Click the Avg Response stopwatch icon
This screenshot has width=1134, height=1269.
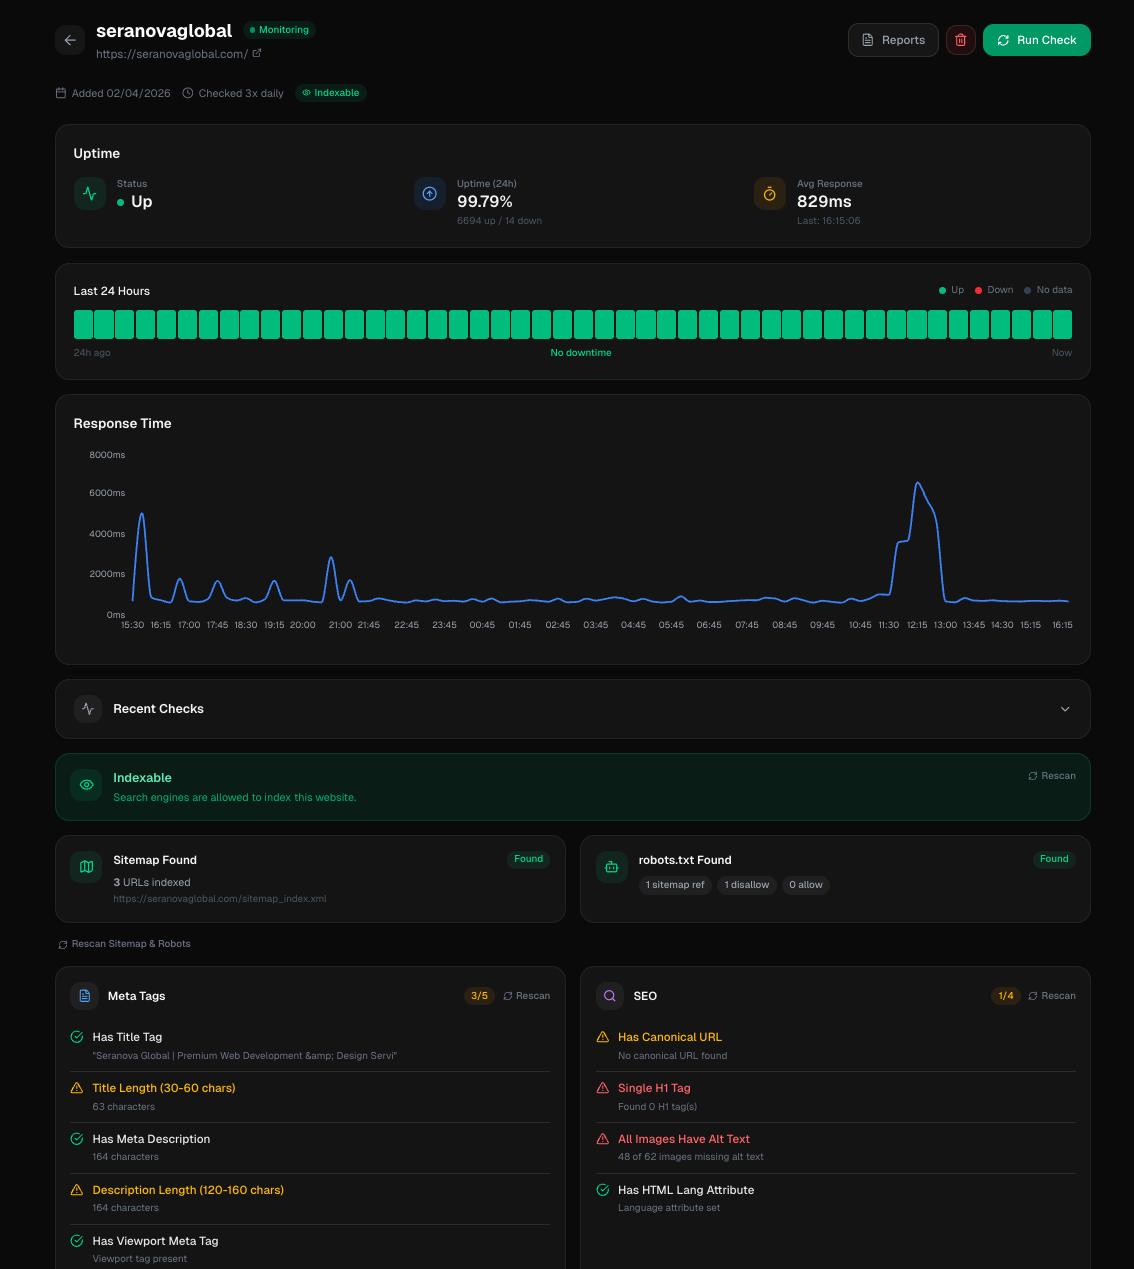pyautogui.click(x=770, y=194)
